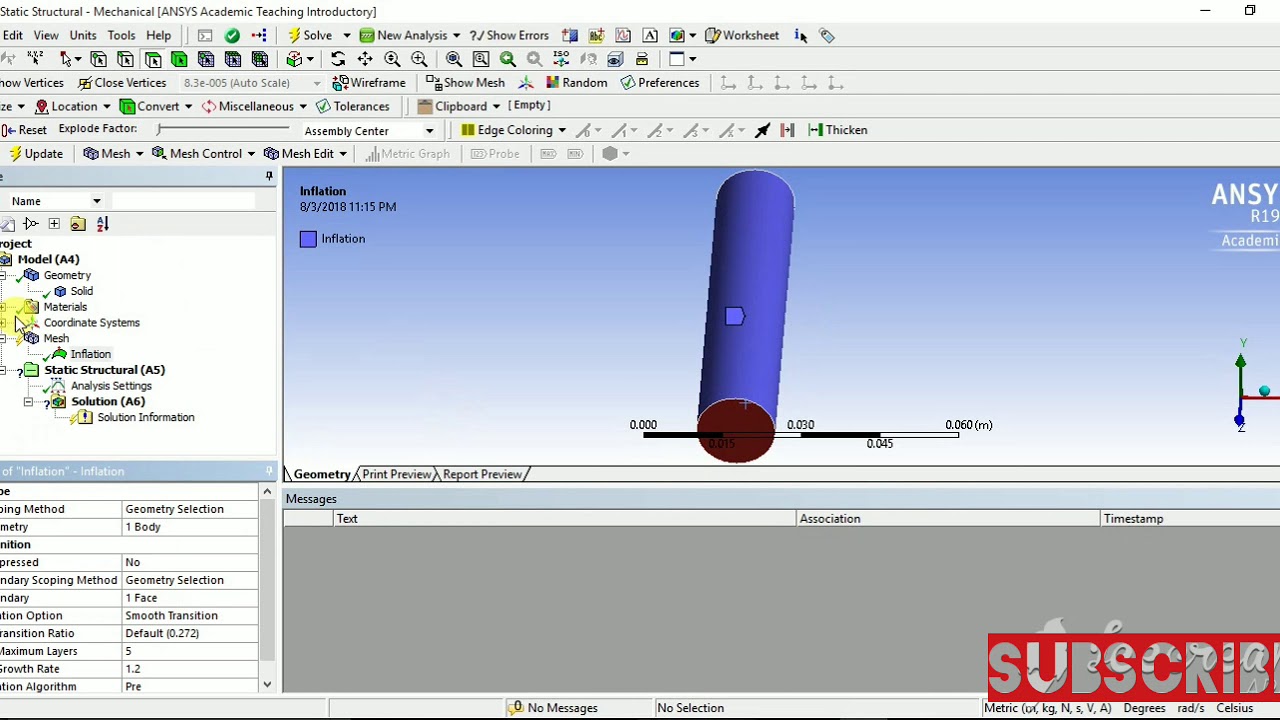The height and width of the screenshot is (720, 1280).
Task: Open the Units menu
Action: 83,35
